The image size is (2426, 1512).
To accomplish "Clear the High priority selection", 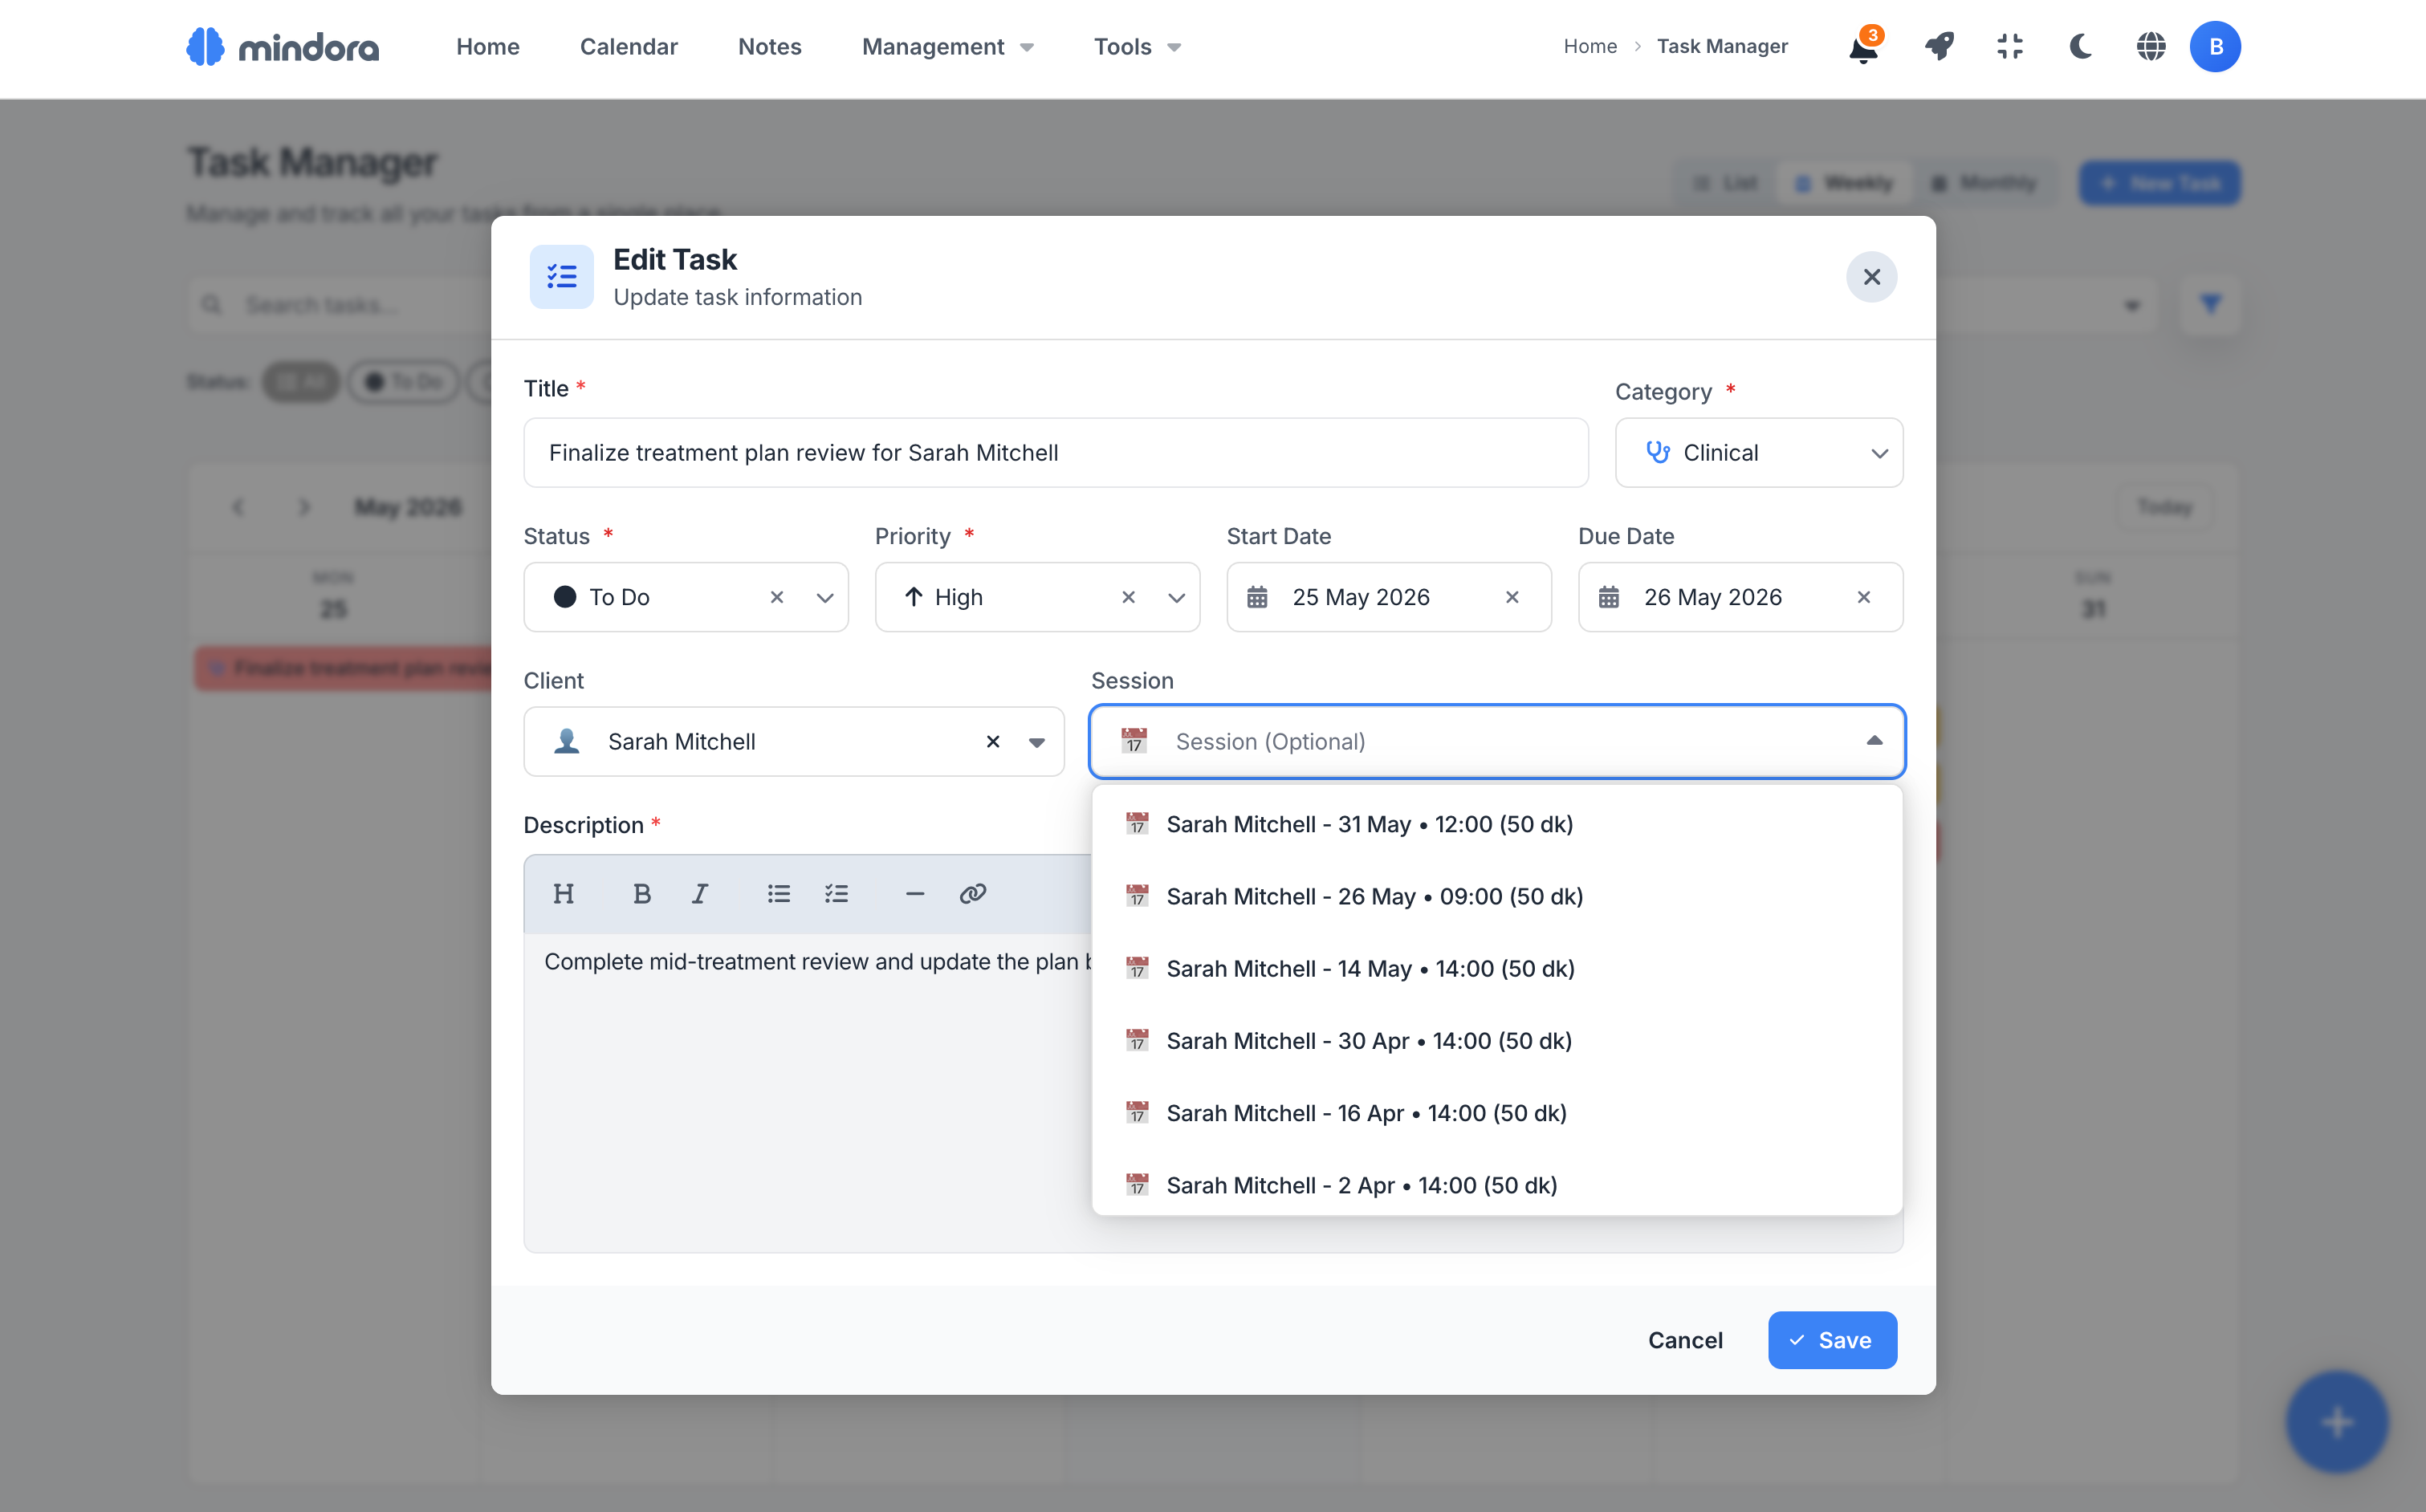I will point(1128,597).
